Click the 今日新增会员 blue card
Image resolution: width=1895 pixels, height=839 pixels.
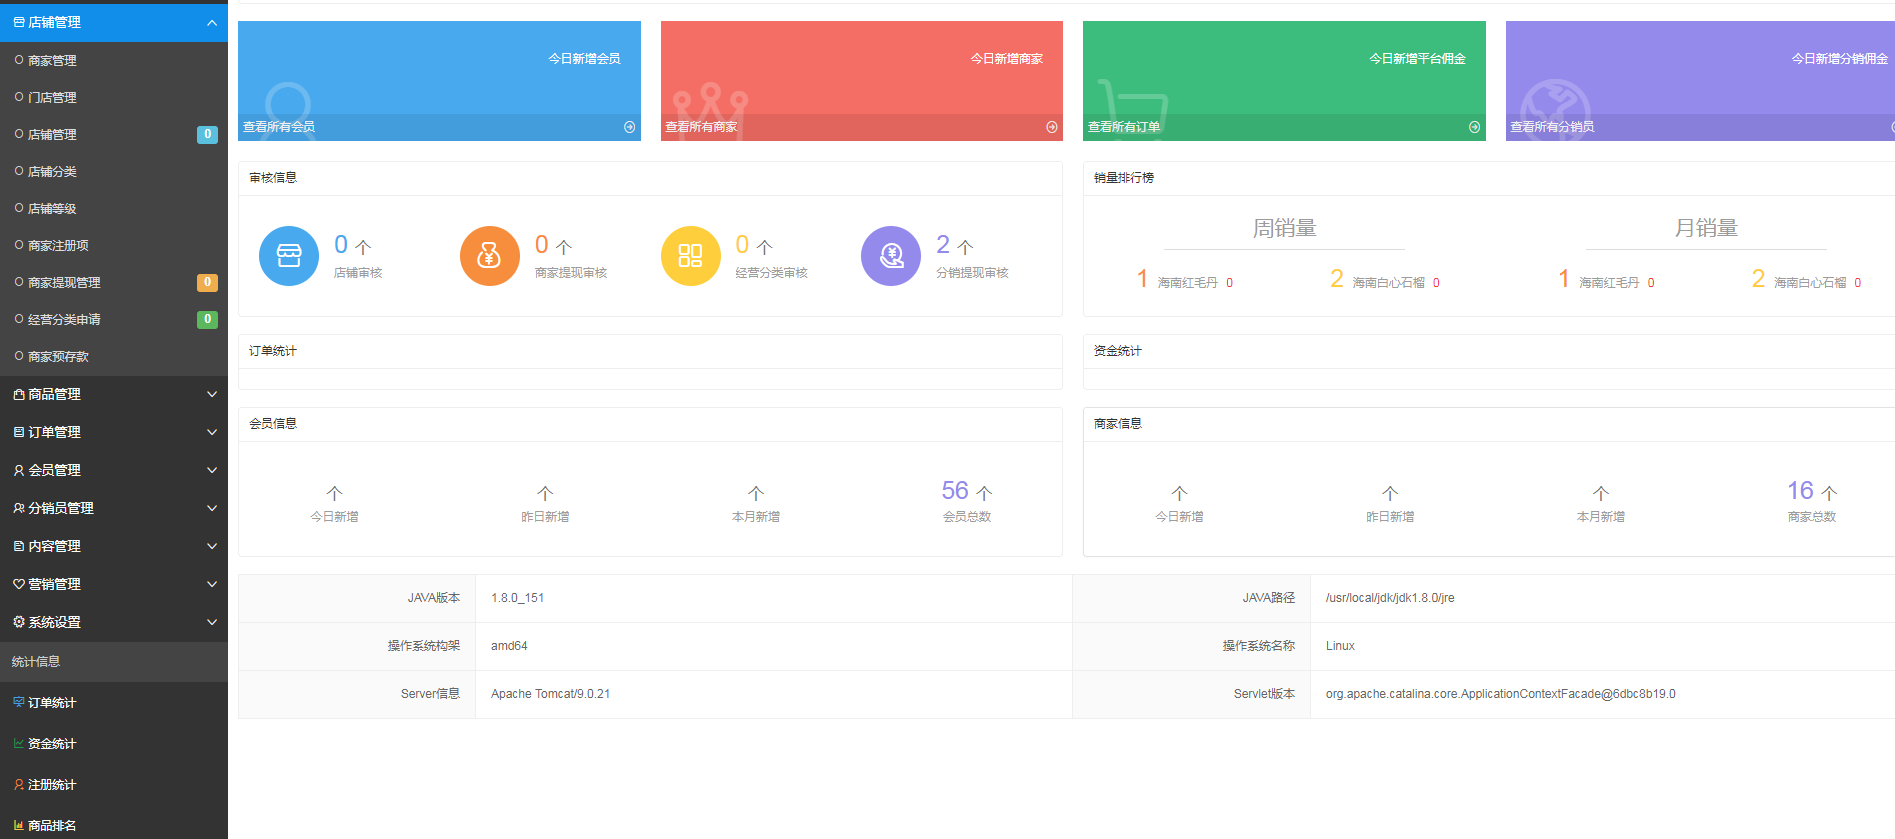tap(439, 70)
